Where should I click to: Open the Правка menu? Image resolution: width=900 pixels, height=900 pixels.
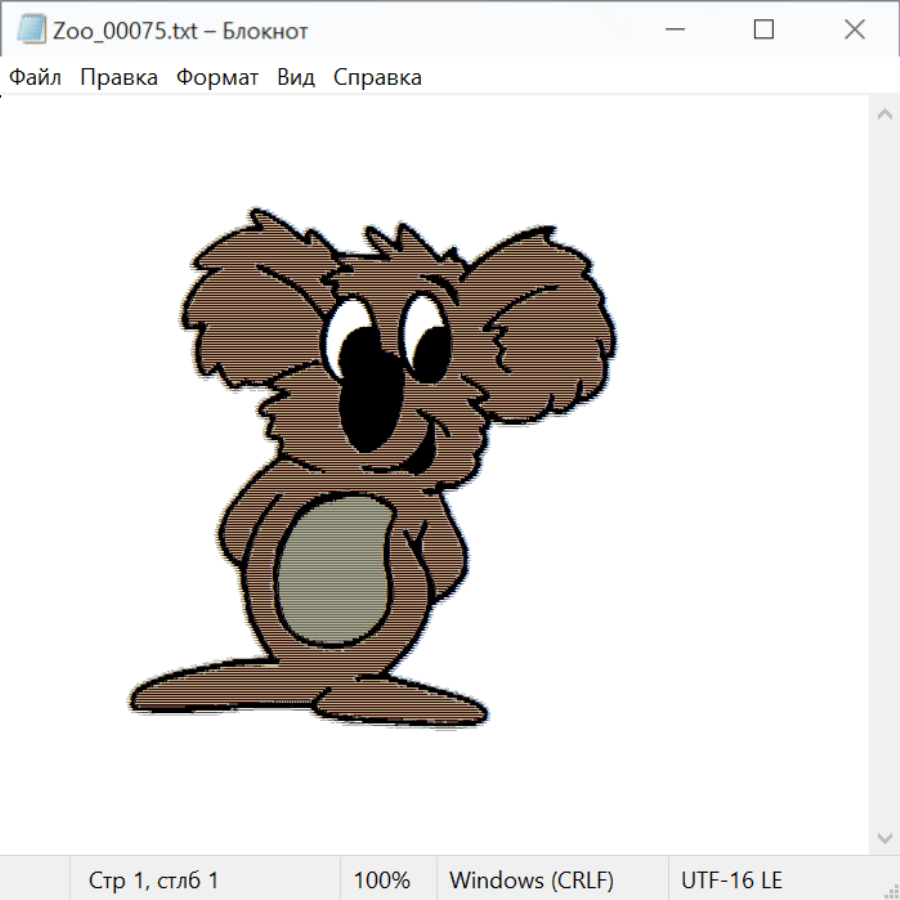point(118,78)
